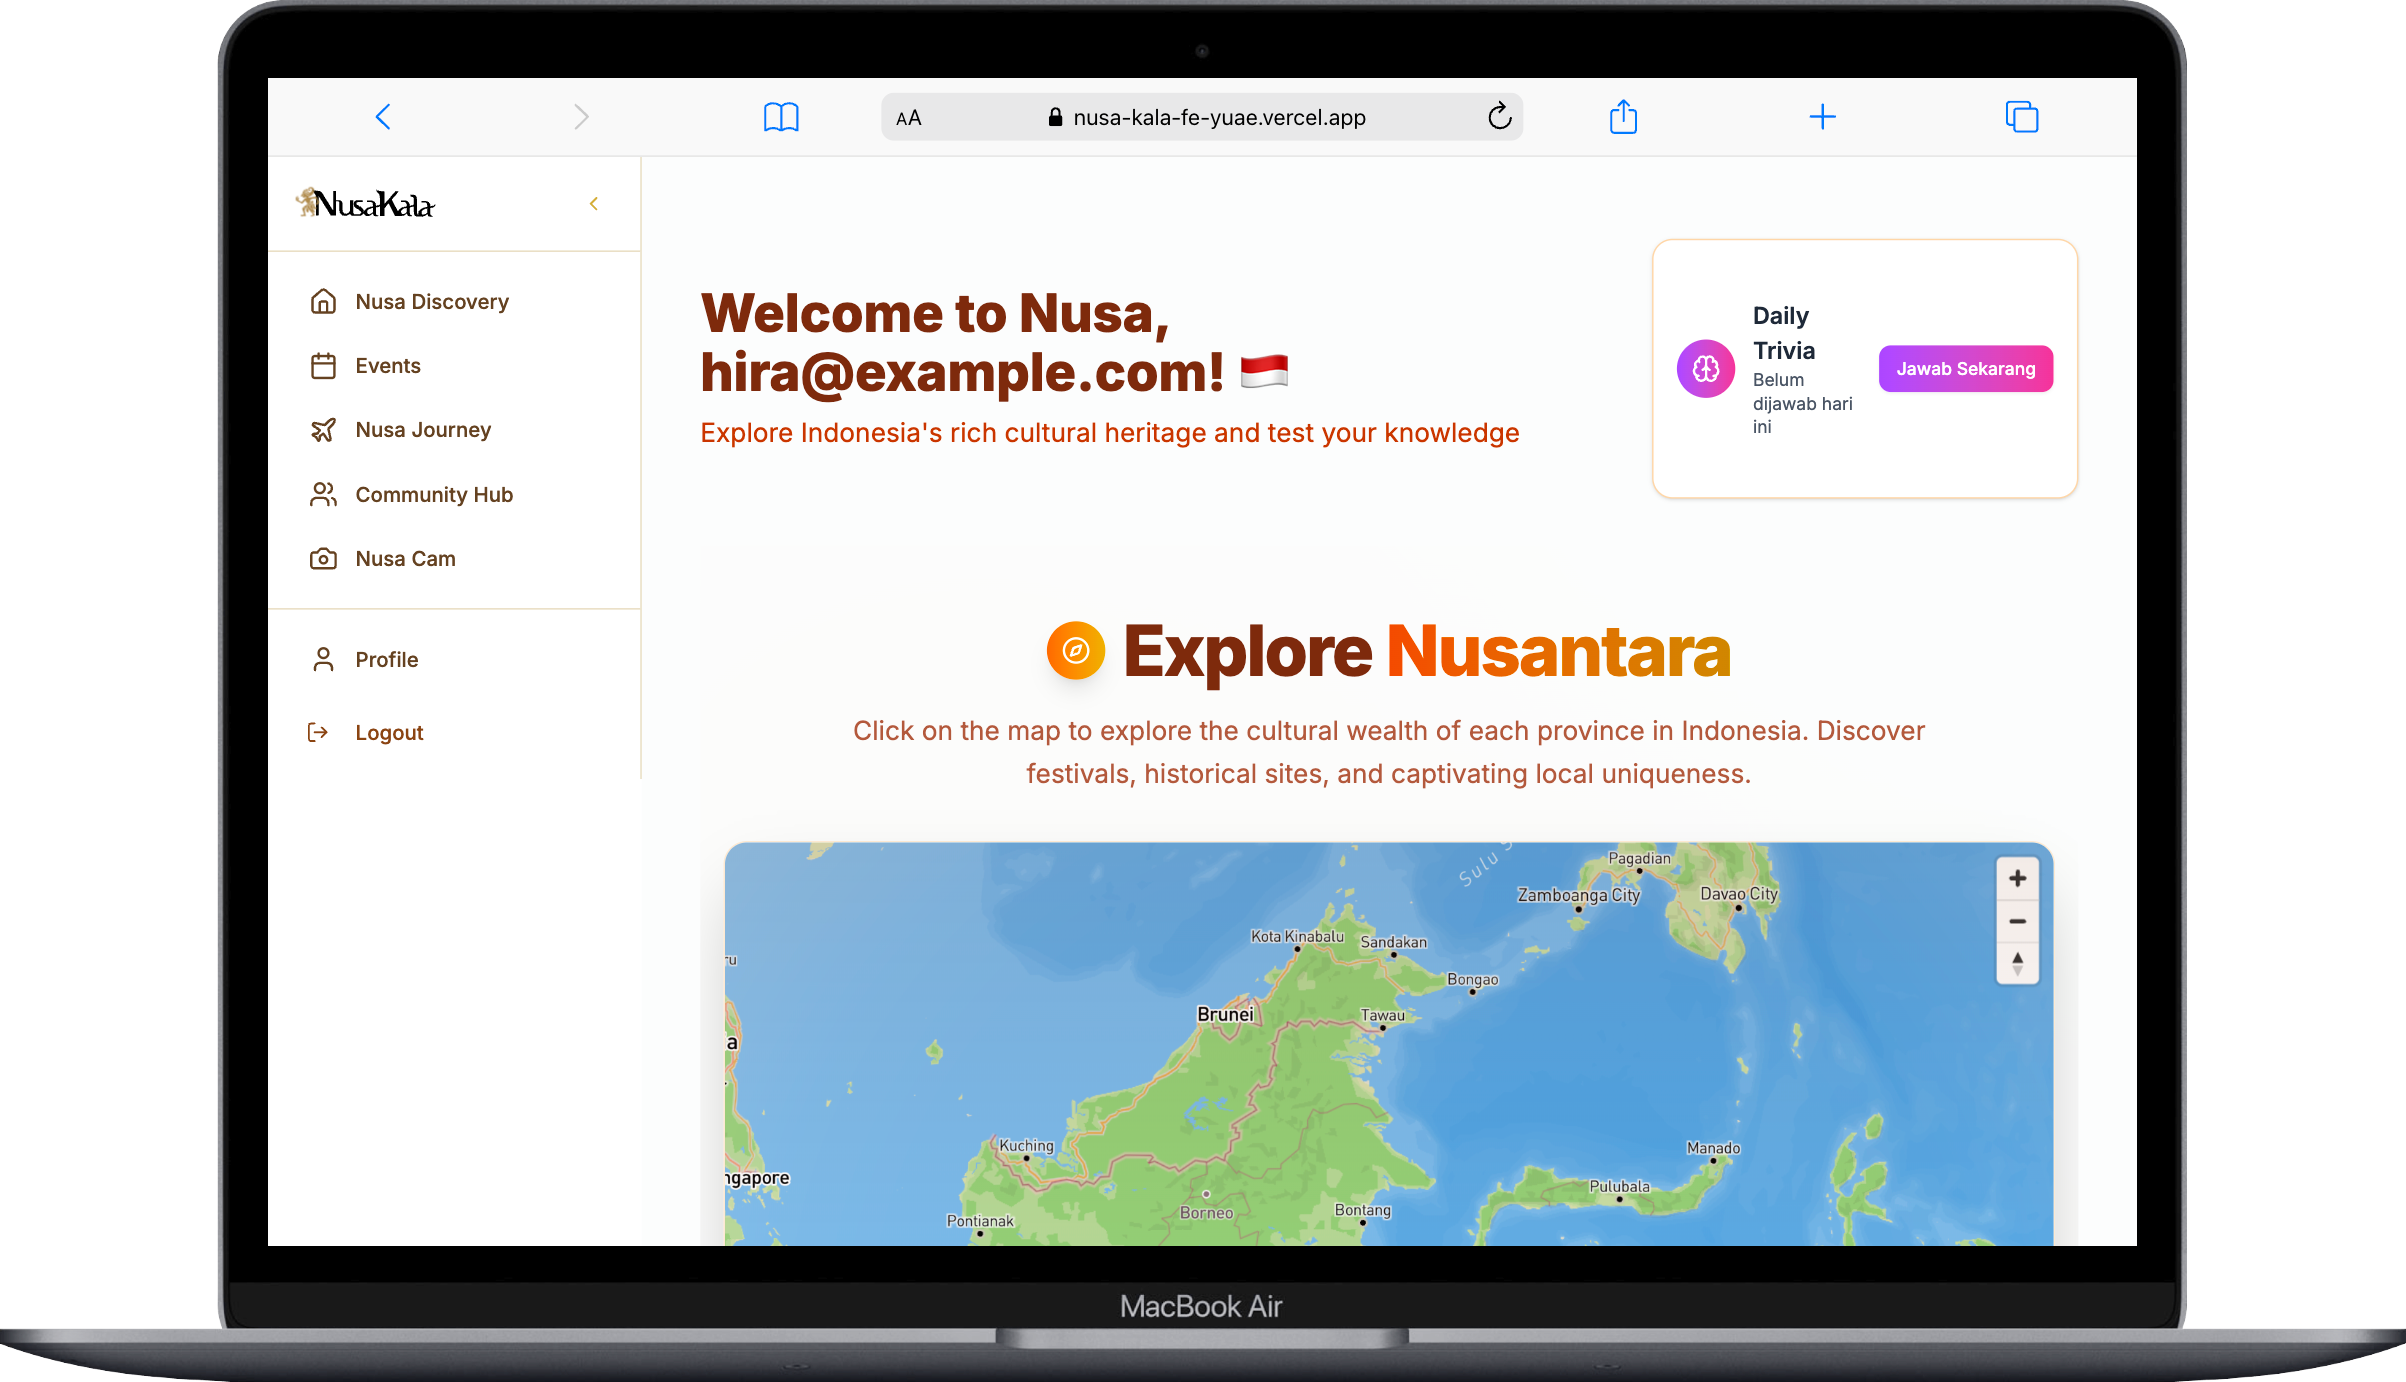Go to the Nusa Discovery menu item
Viewport: 2406px width, 1382px height.
coord(431,302)
